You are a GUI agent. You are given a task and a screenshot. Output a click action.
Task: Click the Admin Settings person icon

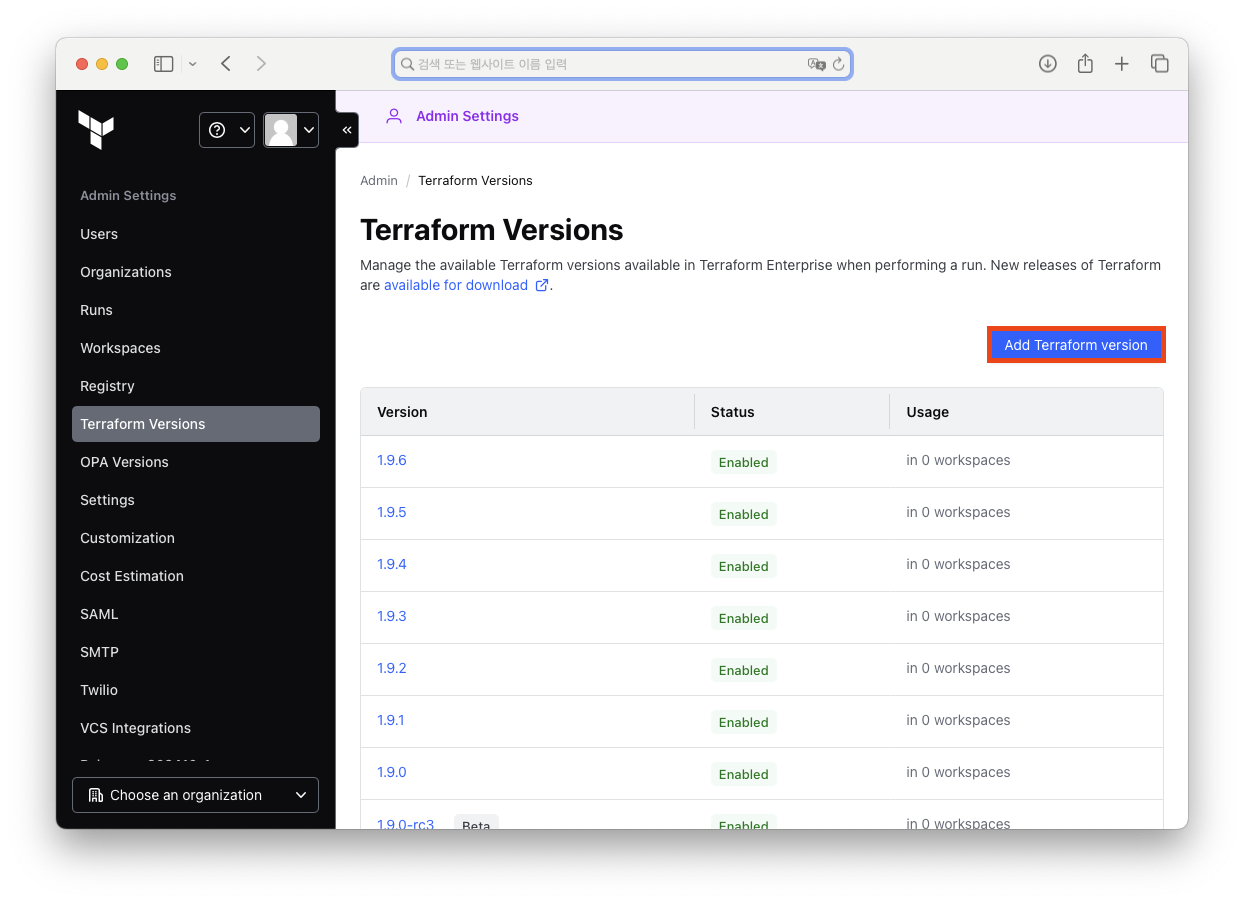tap(394, 116)
